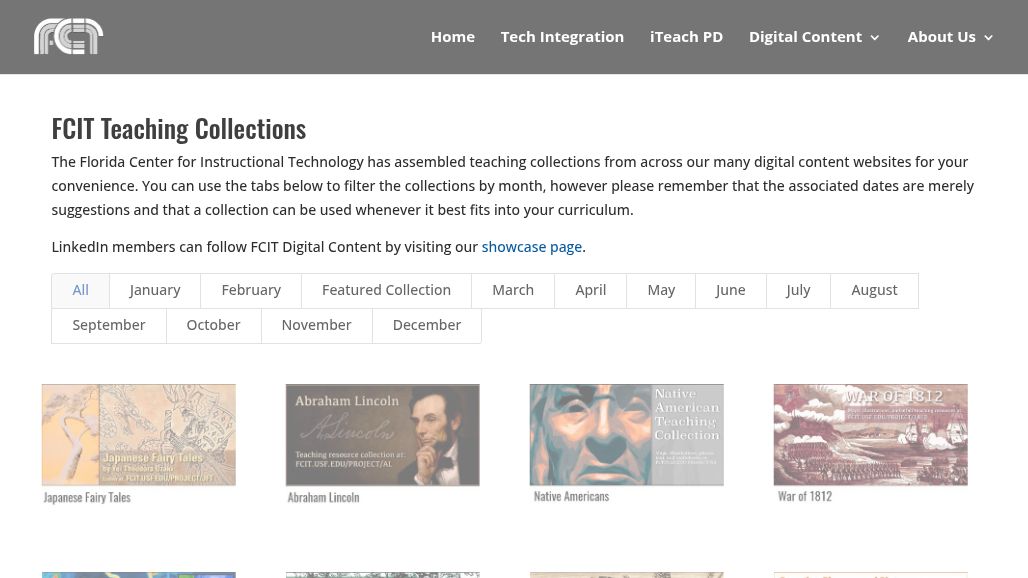Filter collections by January
This screenshot has height=578, width=1028.
[x=155, y=290]
